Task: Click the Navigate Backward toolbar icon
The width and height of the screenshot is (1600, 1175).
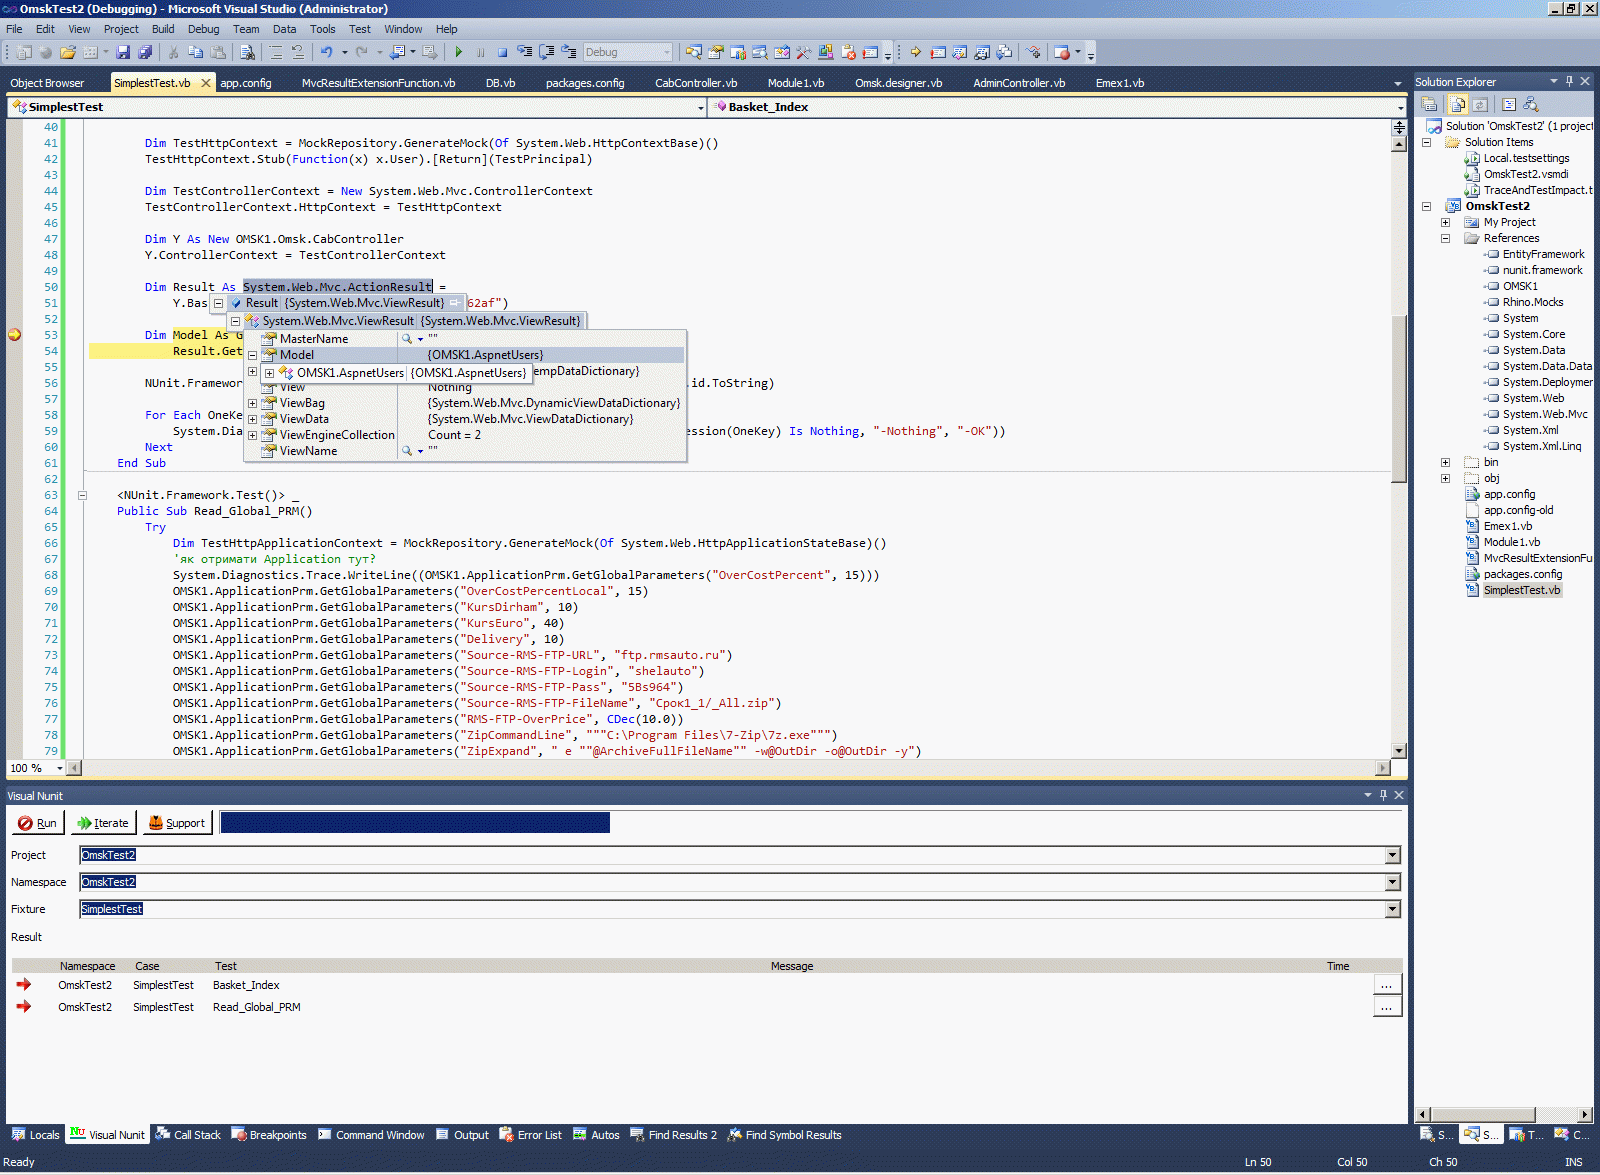Action: click(x=397, y=52)
